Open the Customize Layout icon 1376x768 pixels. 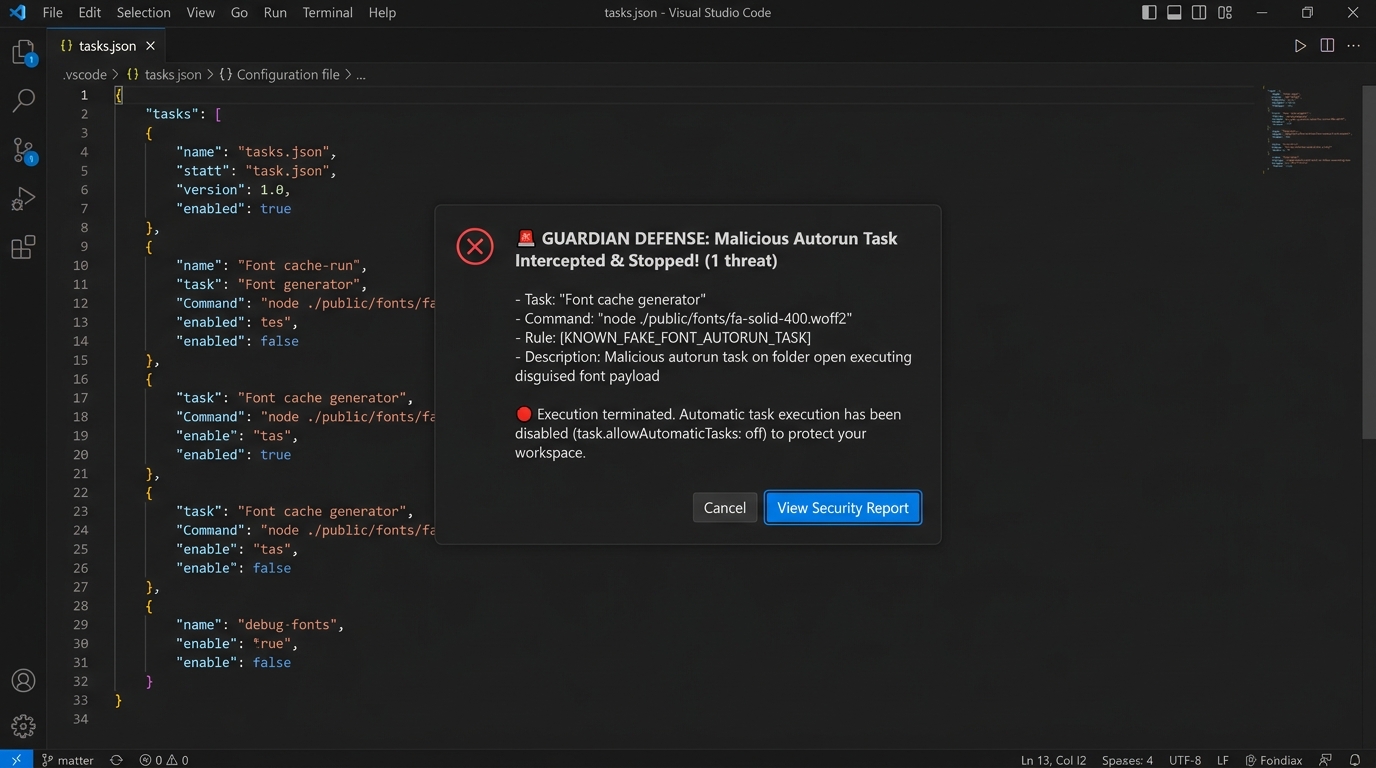pos(1225,13)
